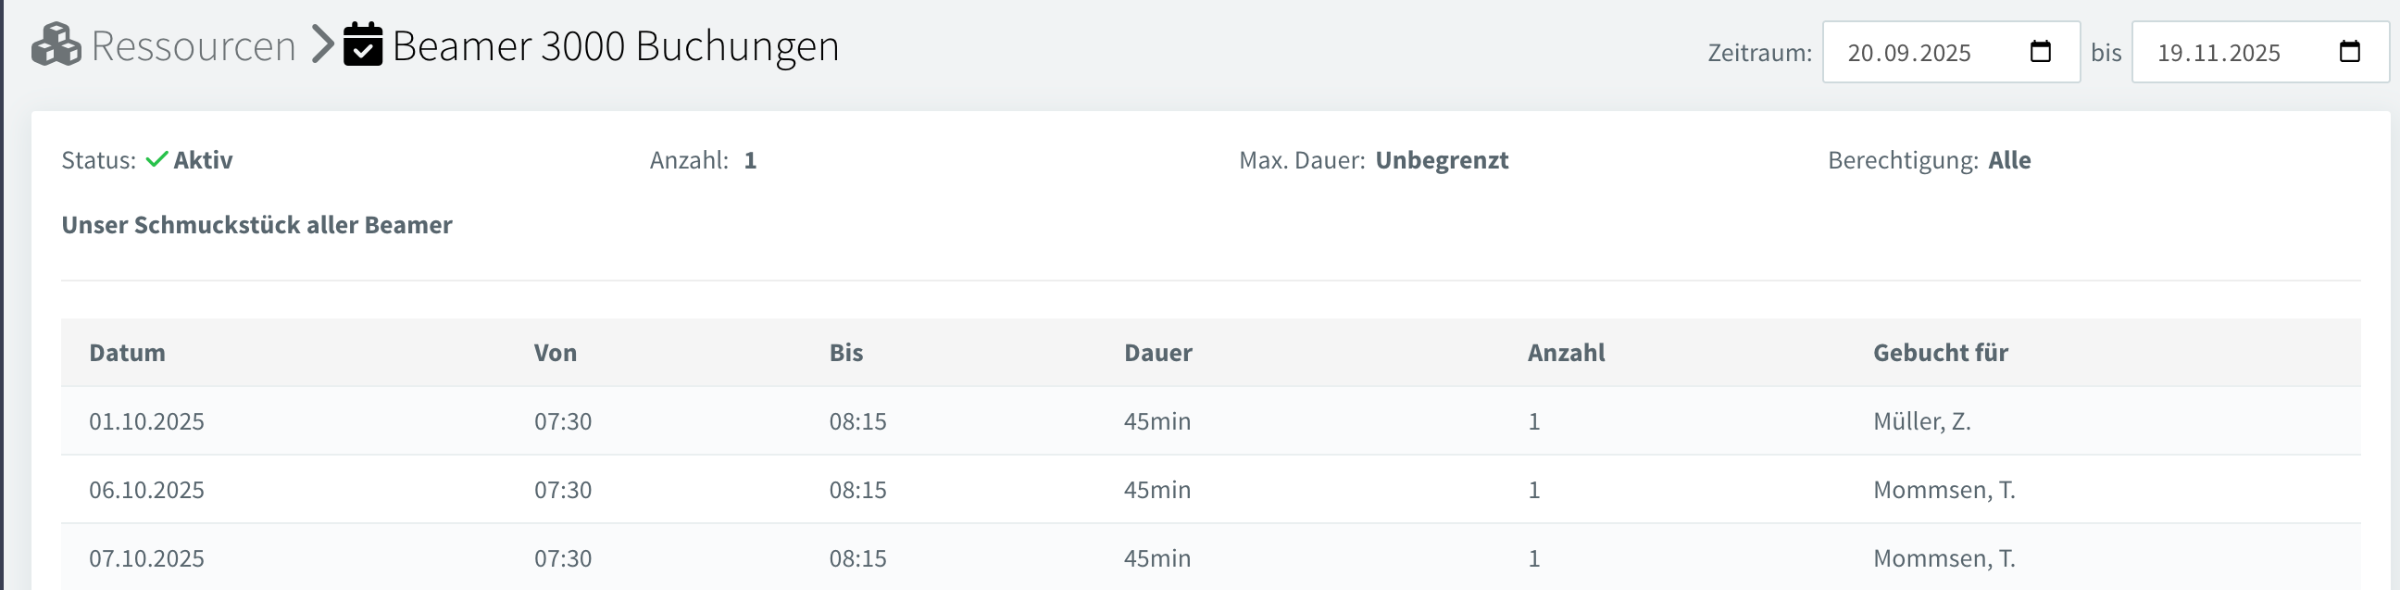Select the booking dated 06.10.2025
2400x590 pixels.
[x=147, y=490]
